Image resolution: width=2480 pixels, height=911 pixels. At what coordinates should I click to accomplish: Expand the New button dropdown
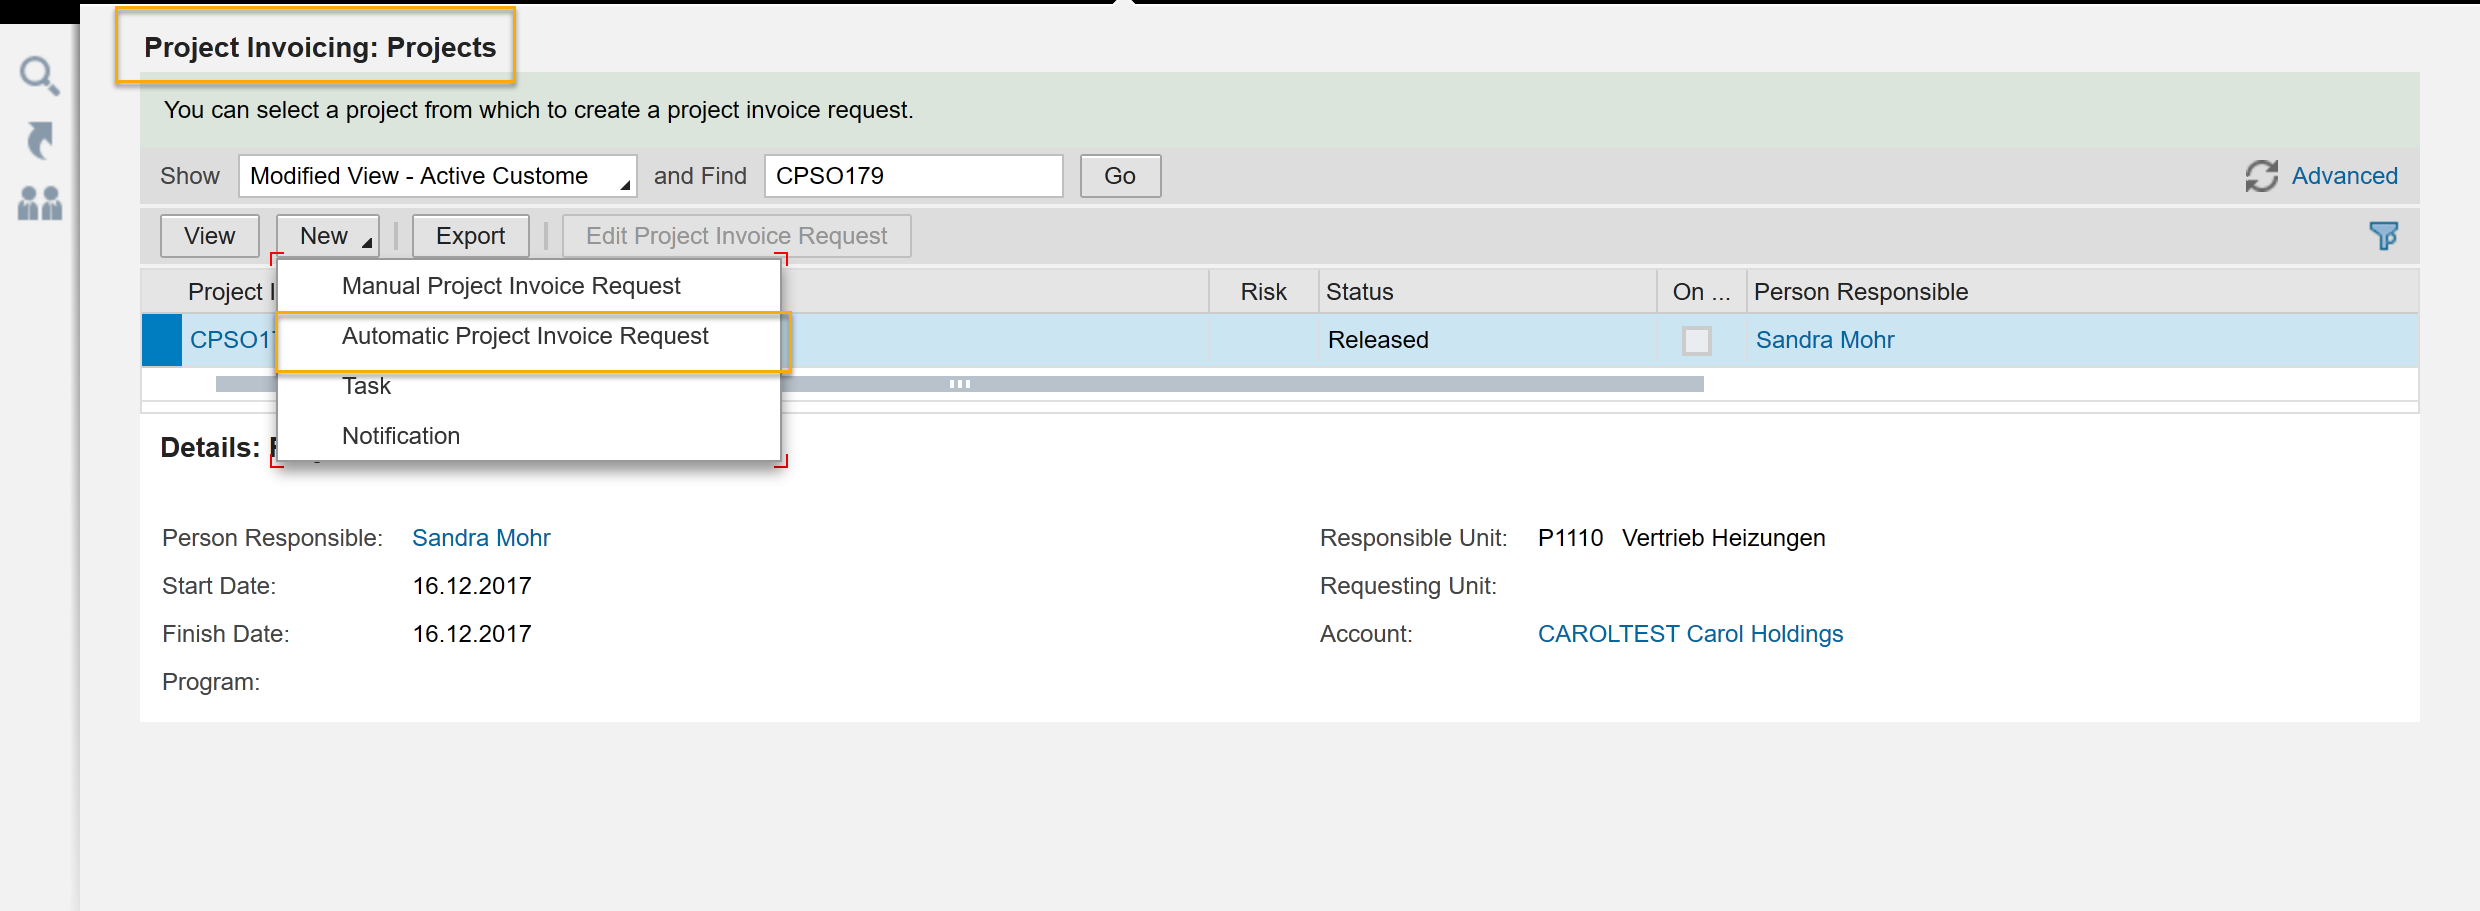[328, 236]
